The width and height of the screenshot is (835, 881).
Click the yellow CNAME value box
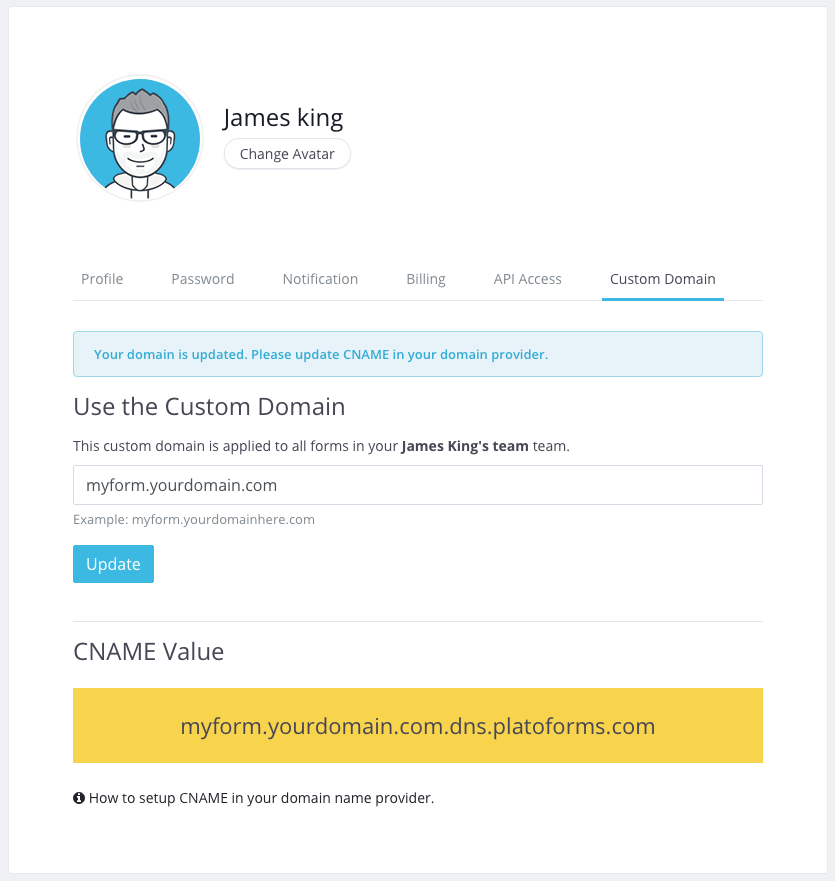tap(418, 726)
